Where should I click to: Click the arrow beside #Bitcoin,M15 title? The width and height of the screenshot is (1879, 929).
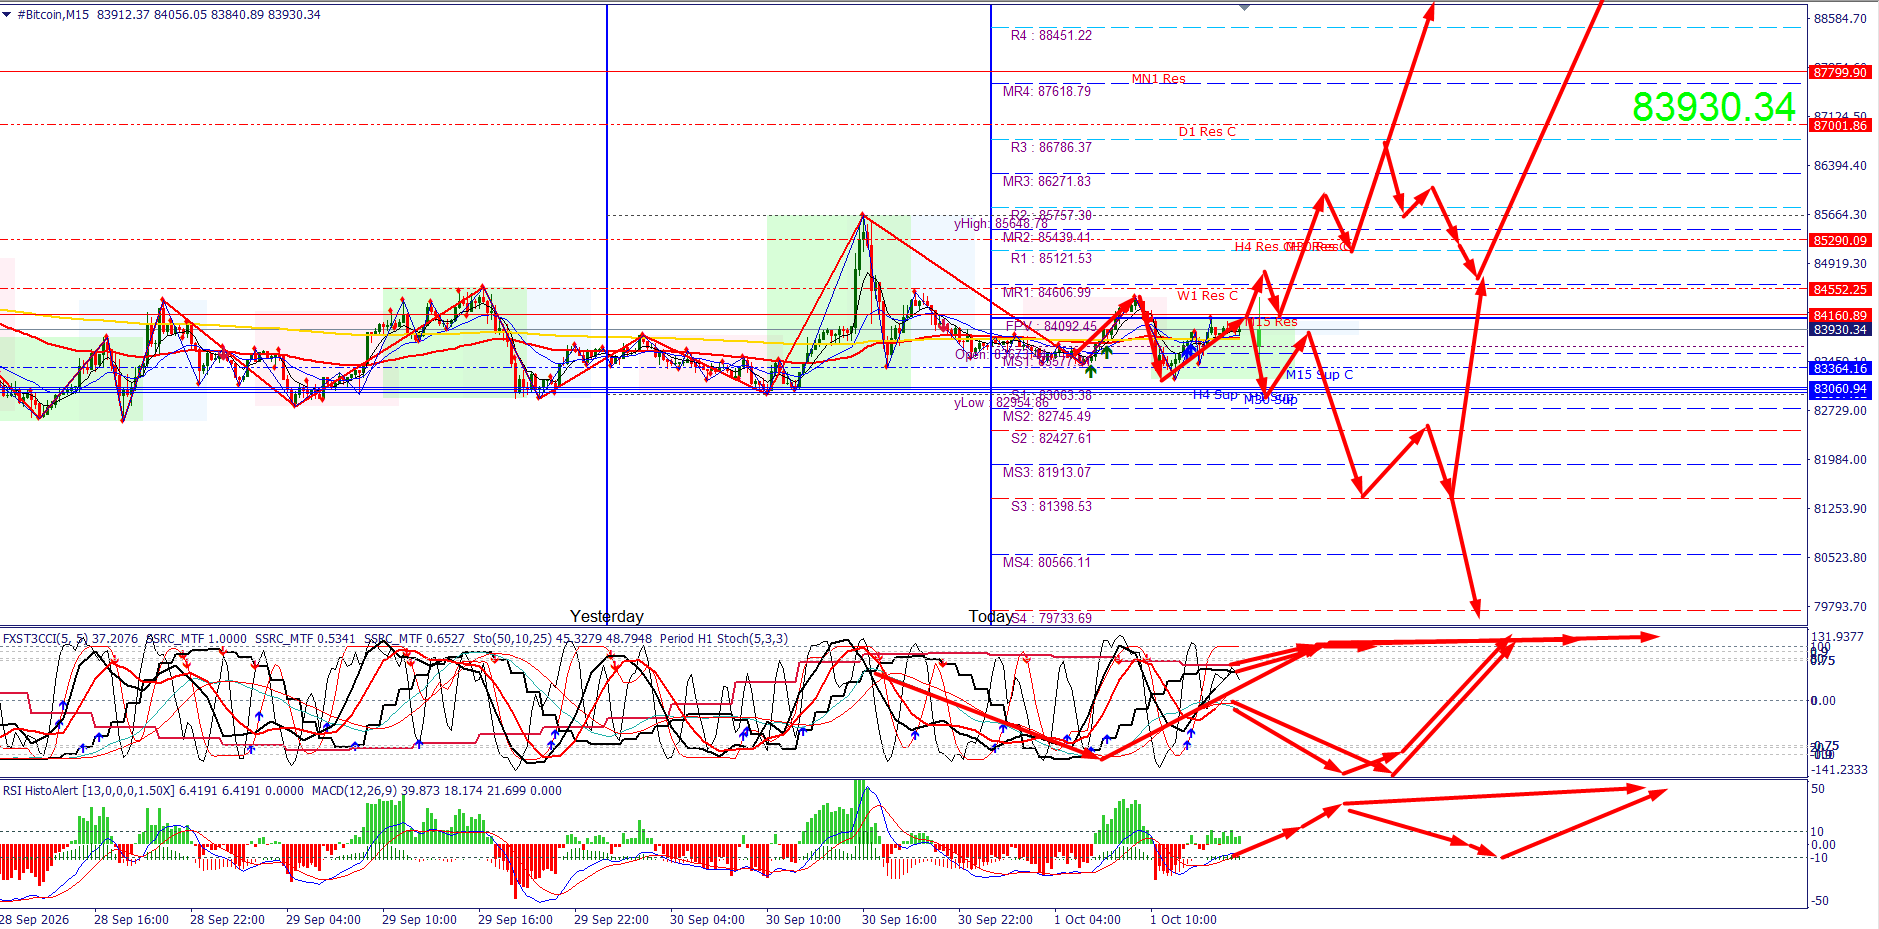[x=7, y=15]
